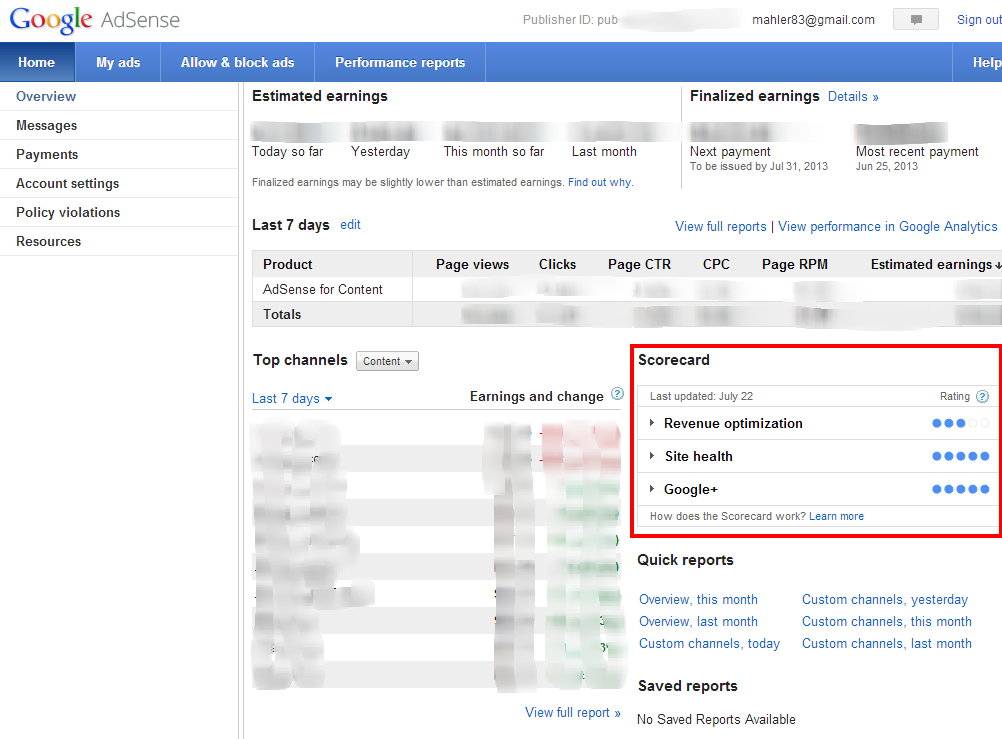Click the Sign out link

pos(978,20)
